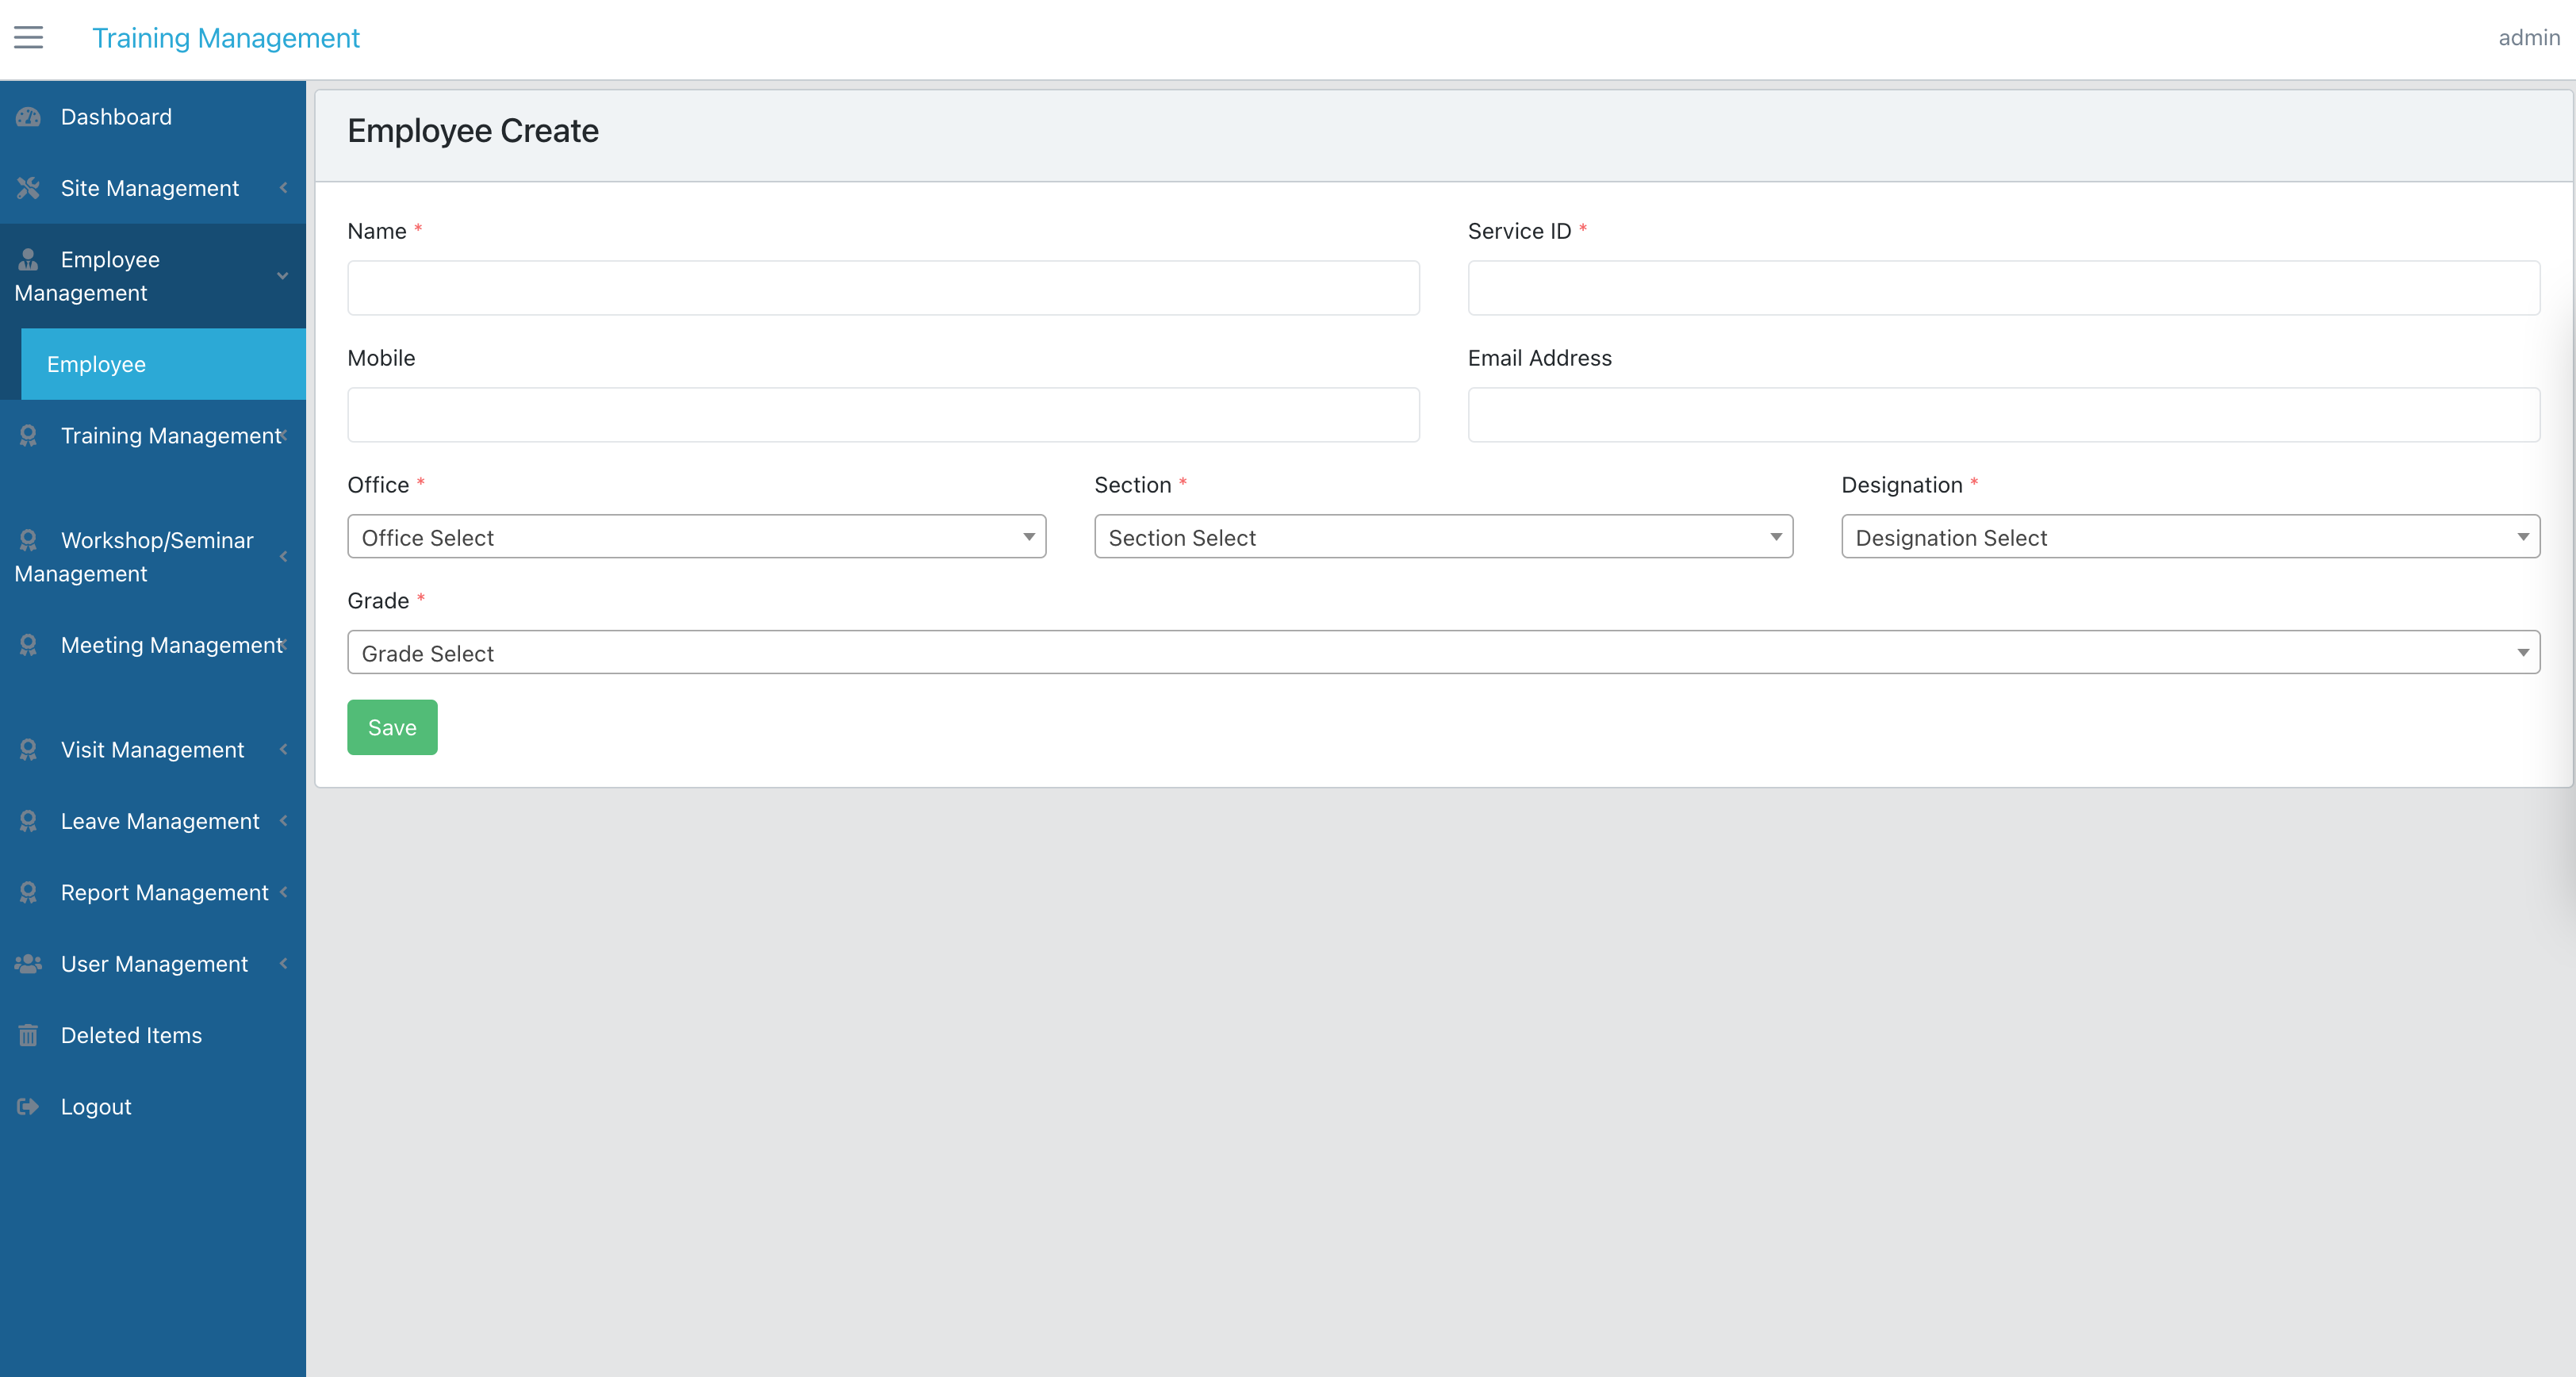Click the Training Management header link
The image size is (2576, 1377).
coord(226,38)
